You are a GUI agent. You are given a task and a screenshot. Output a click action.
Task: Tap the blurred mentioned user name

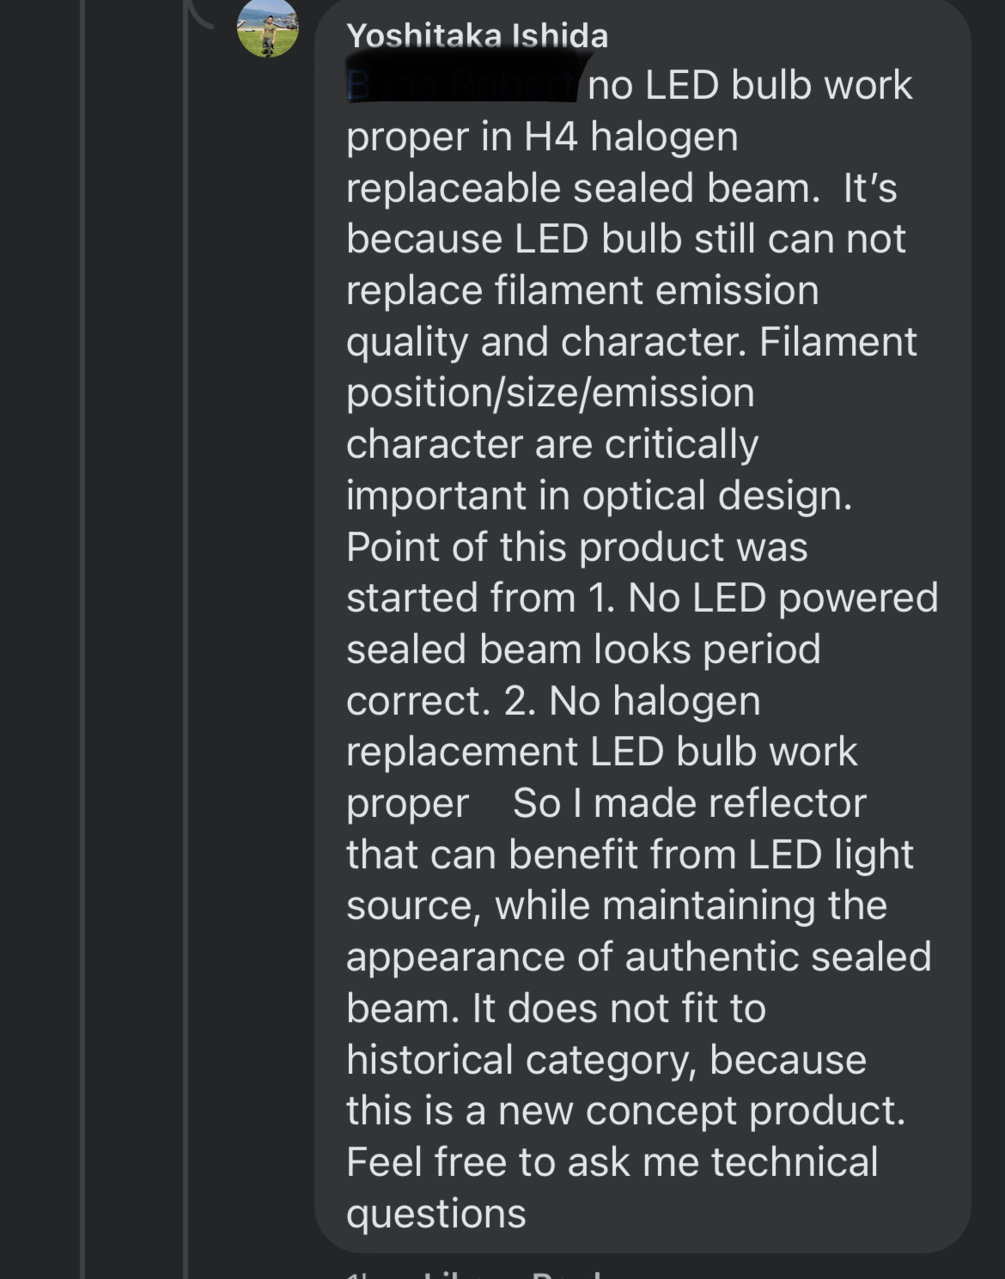tap(462, 85)
